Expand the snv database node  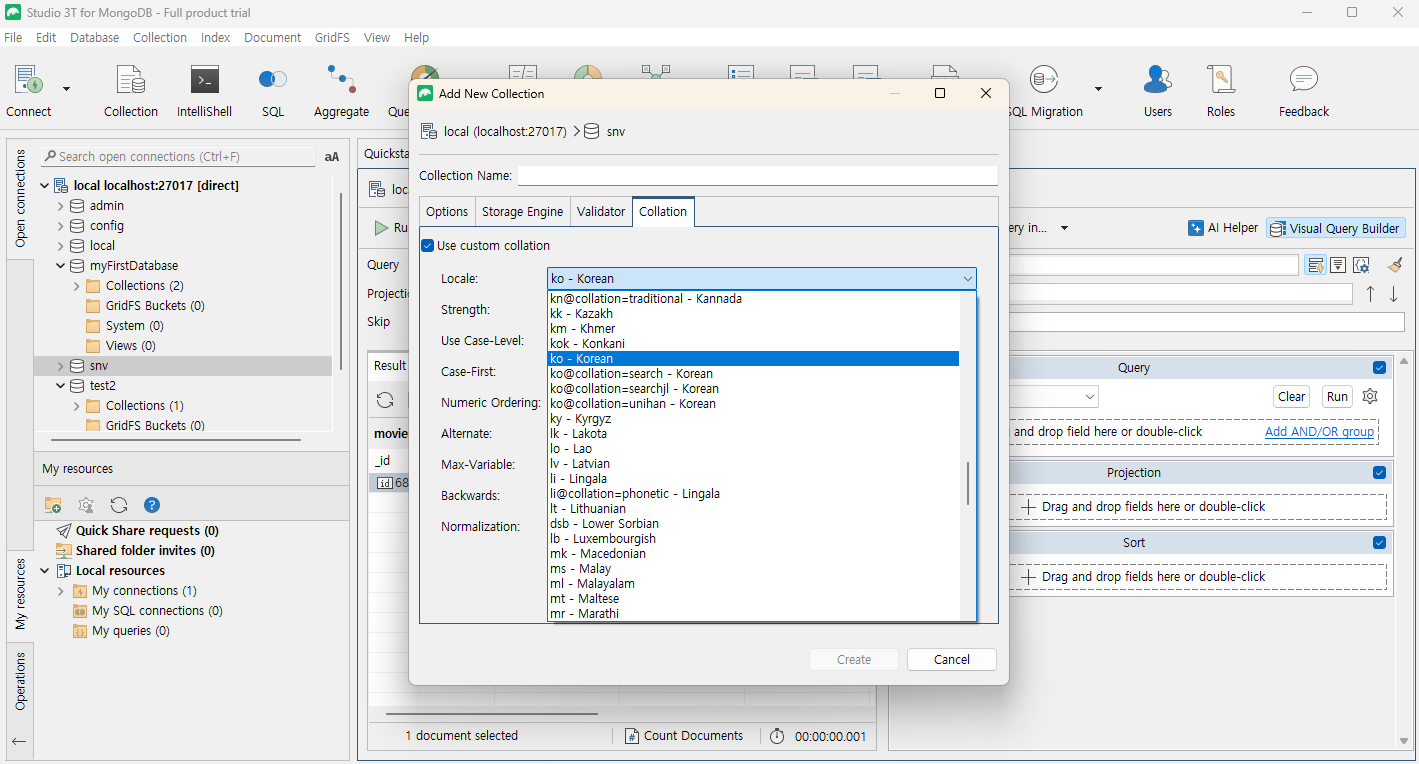click(x=61, y=366)
